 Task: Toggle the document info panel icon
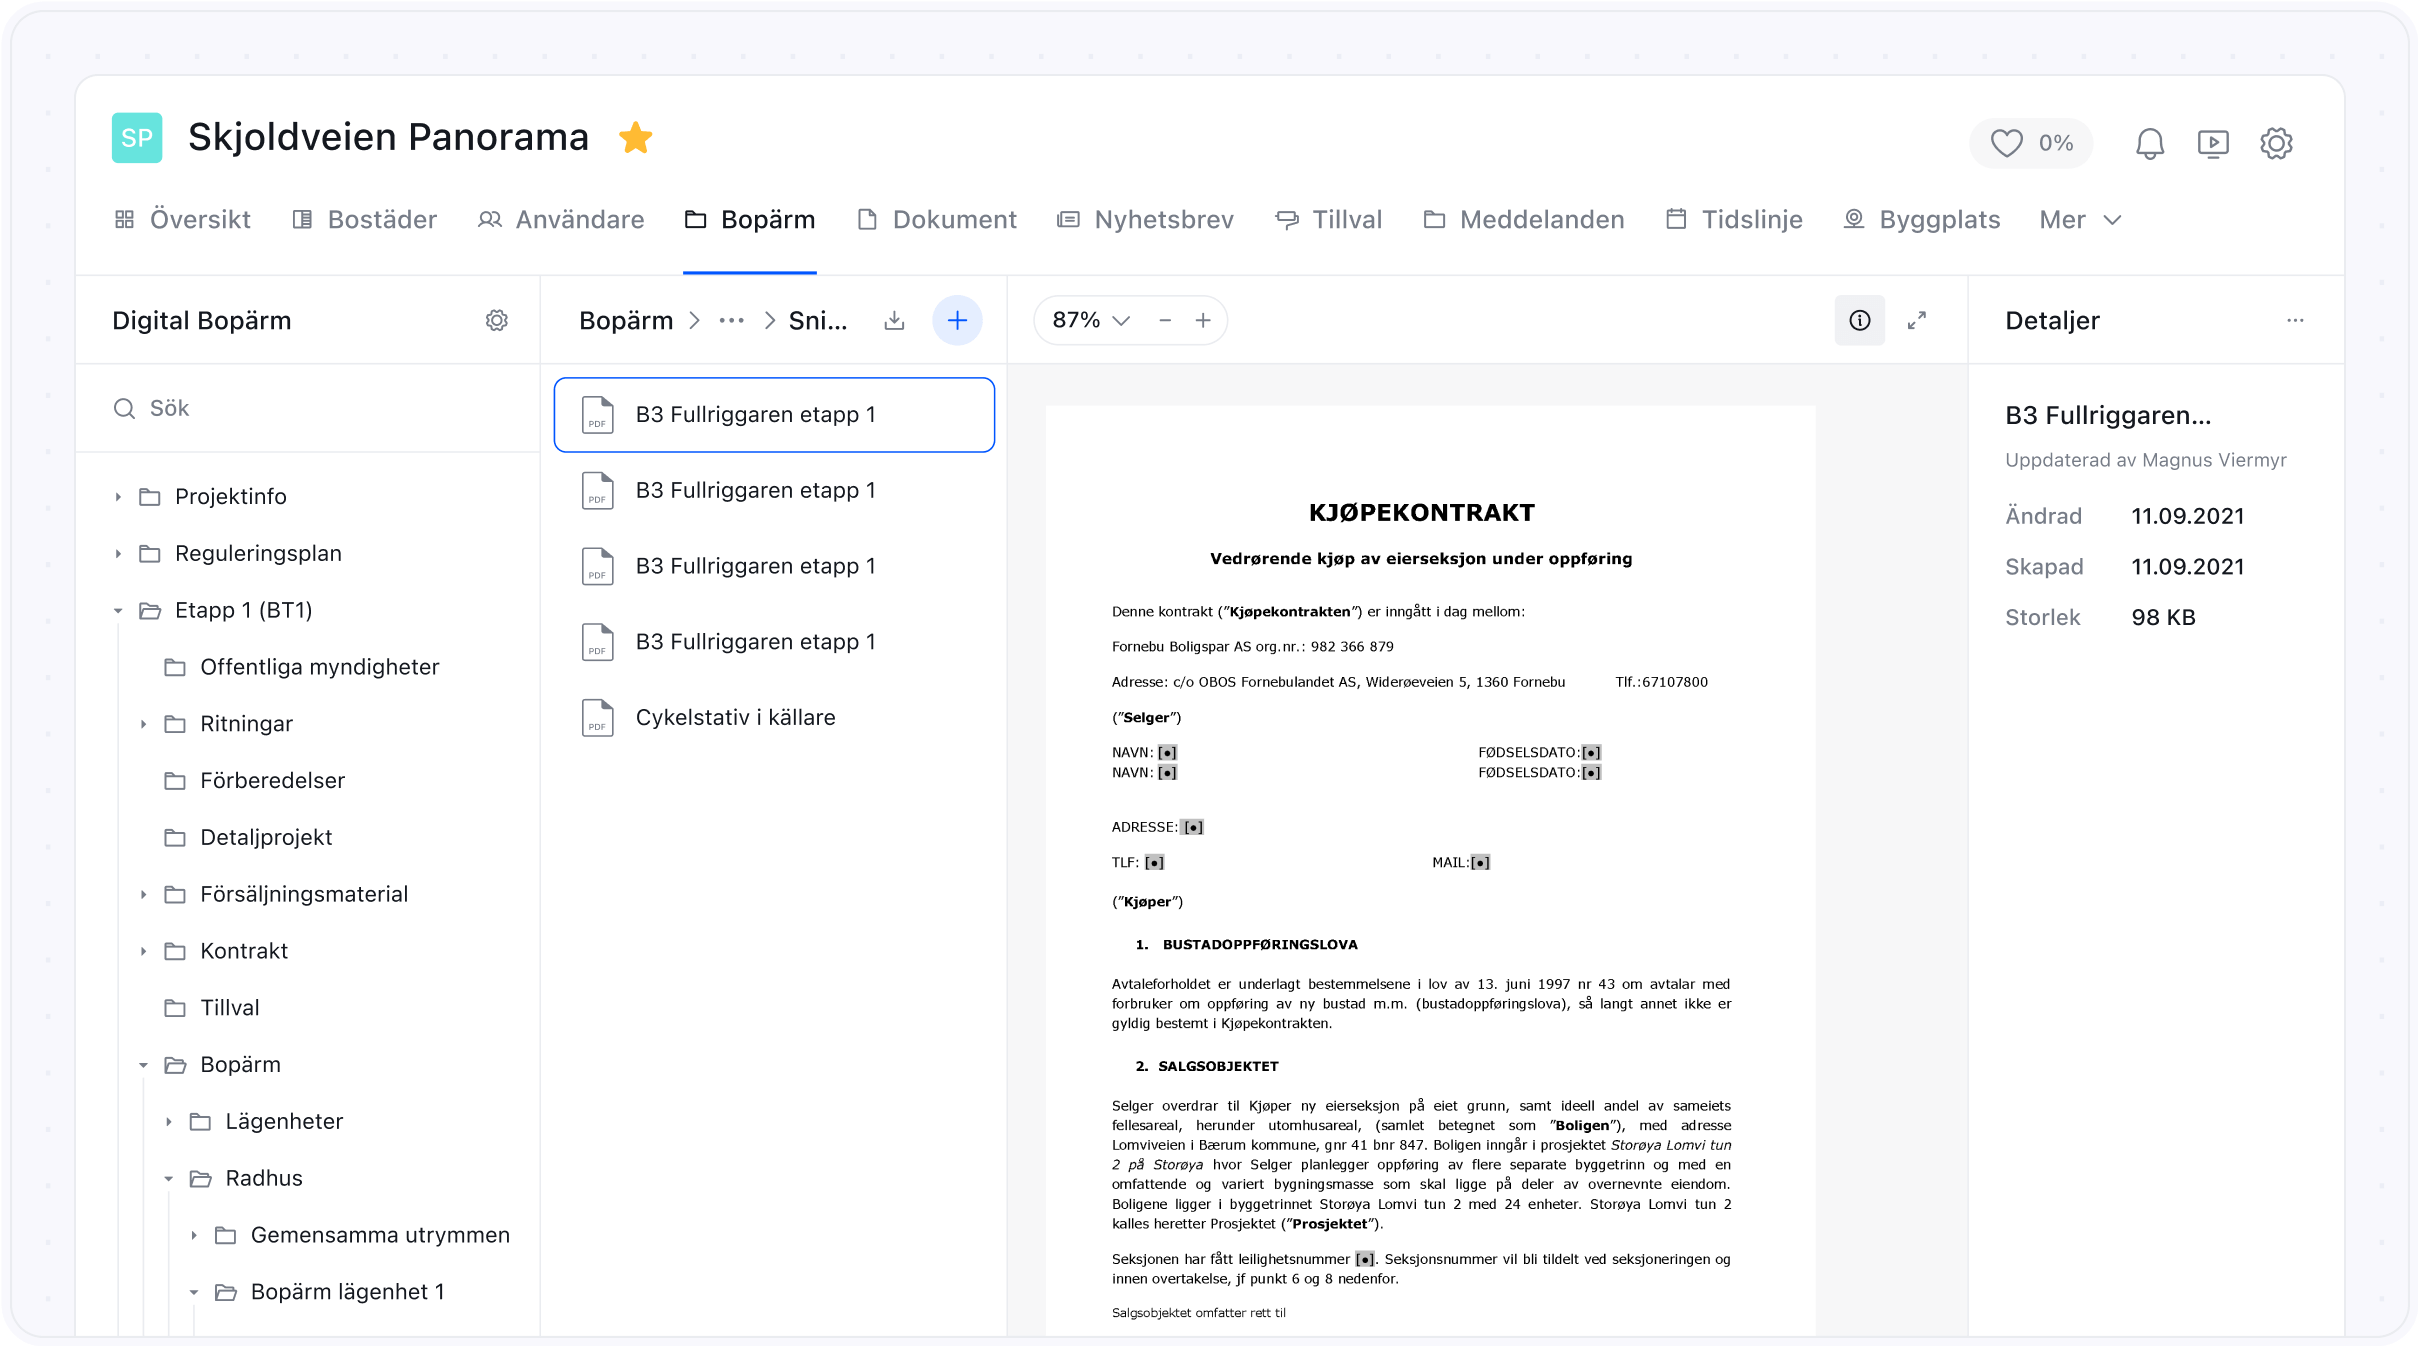[x=1859, y=320]
